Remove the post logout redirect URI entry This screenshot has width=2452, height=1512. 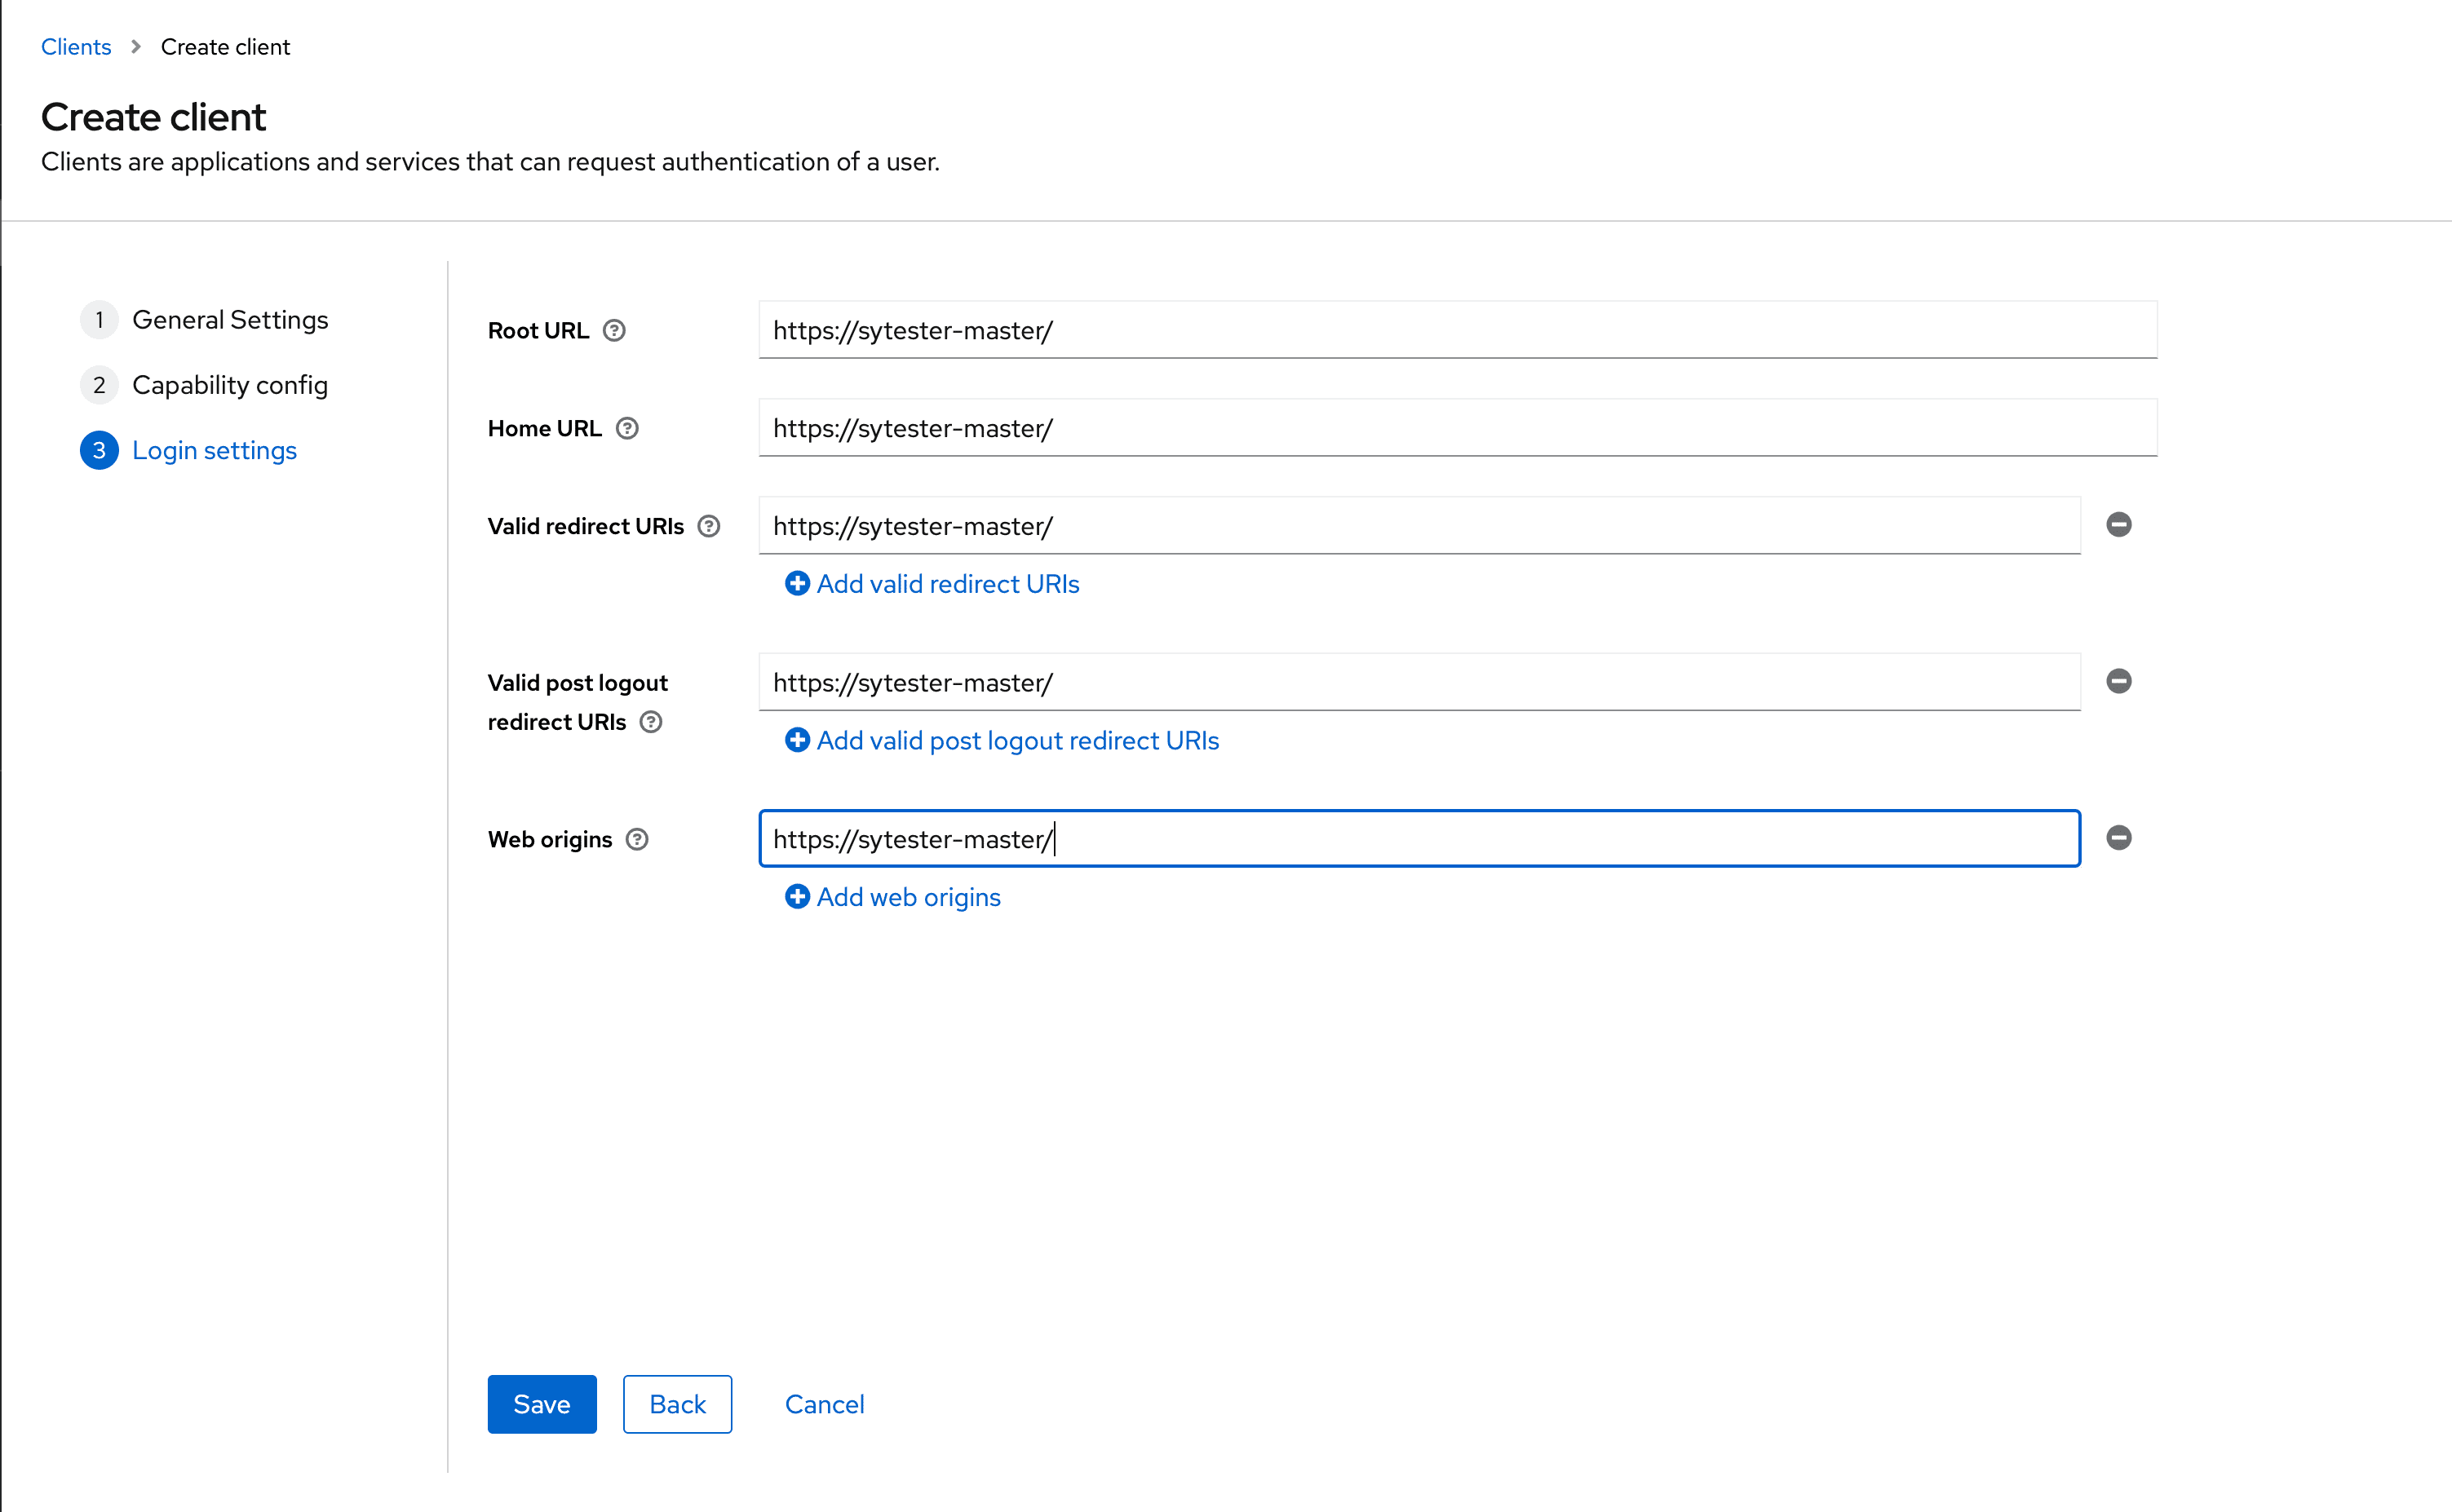coord(2119,681)
